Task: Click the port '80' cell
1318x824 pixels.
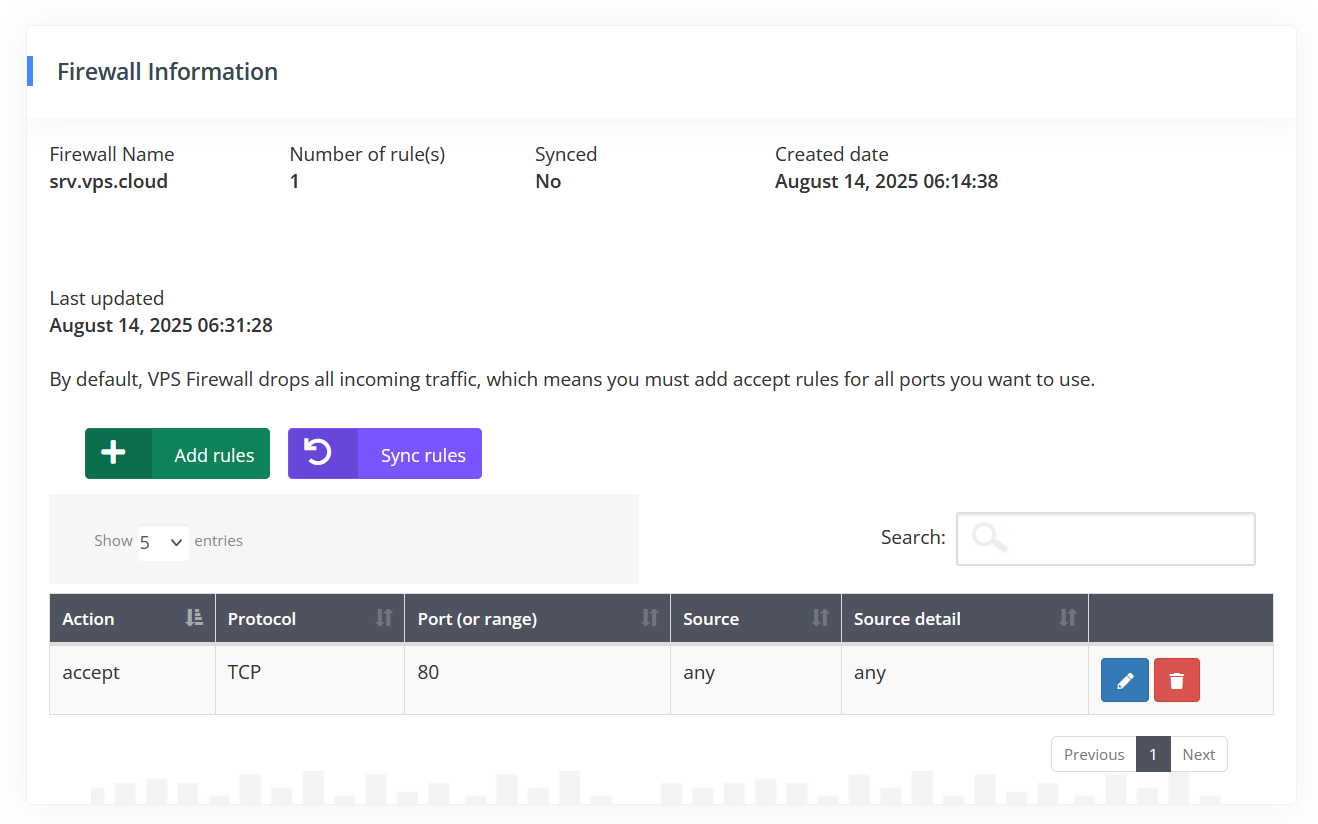Action: [x=537, y=679]
